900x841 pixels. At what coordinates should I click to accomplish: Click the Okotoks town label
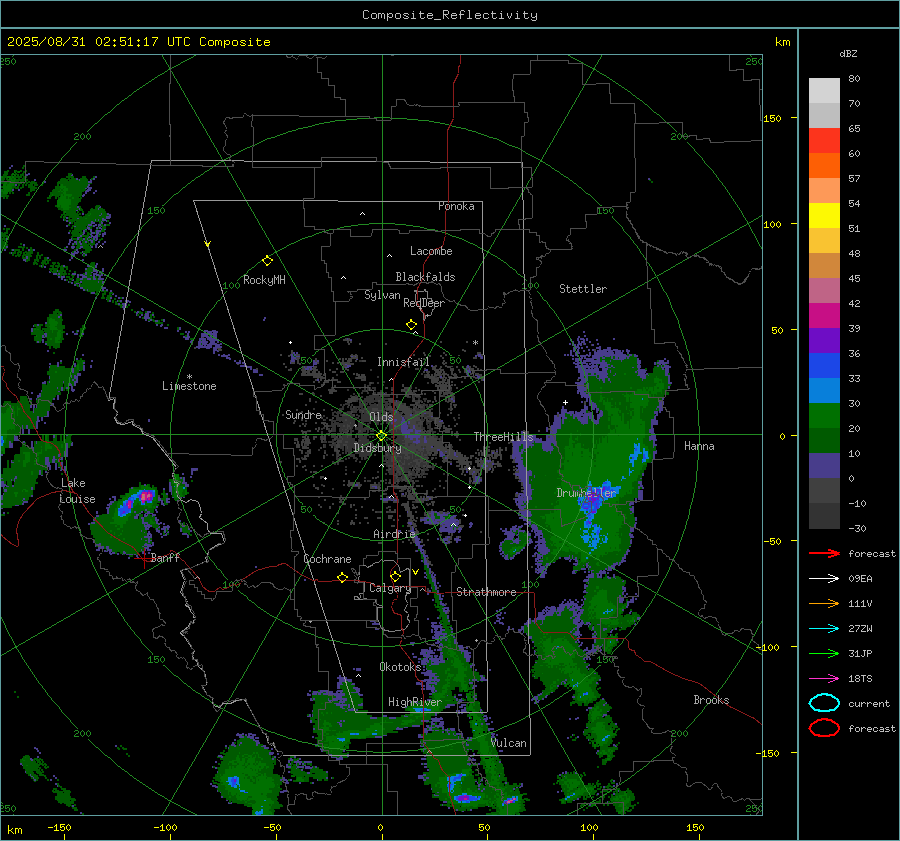400,666
